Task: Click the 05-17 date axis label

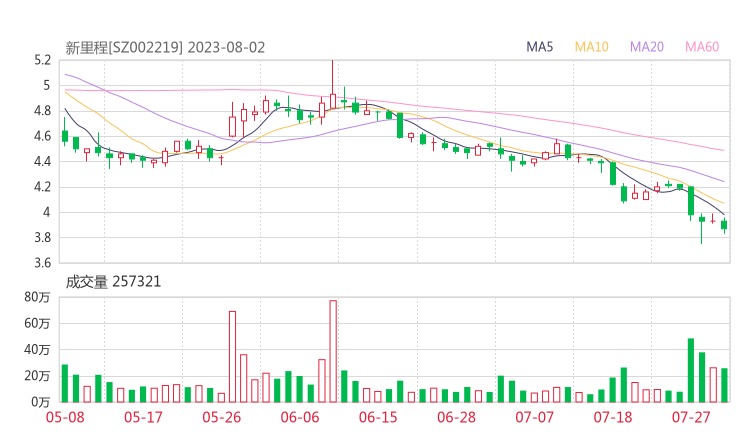Action: point(143,417)
